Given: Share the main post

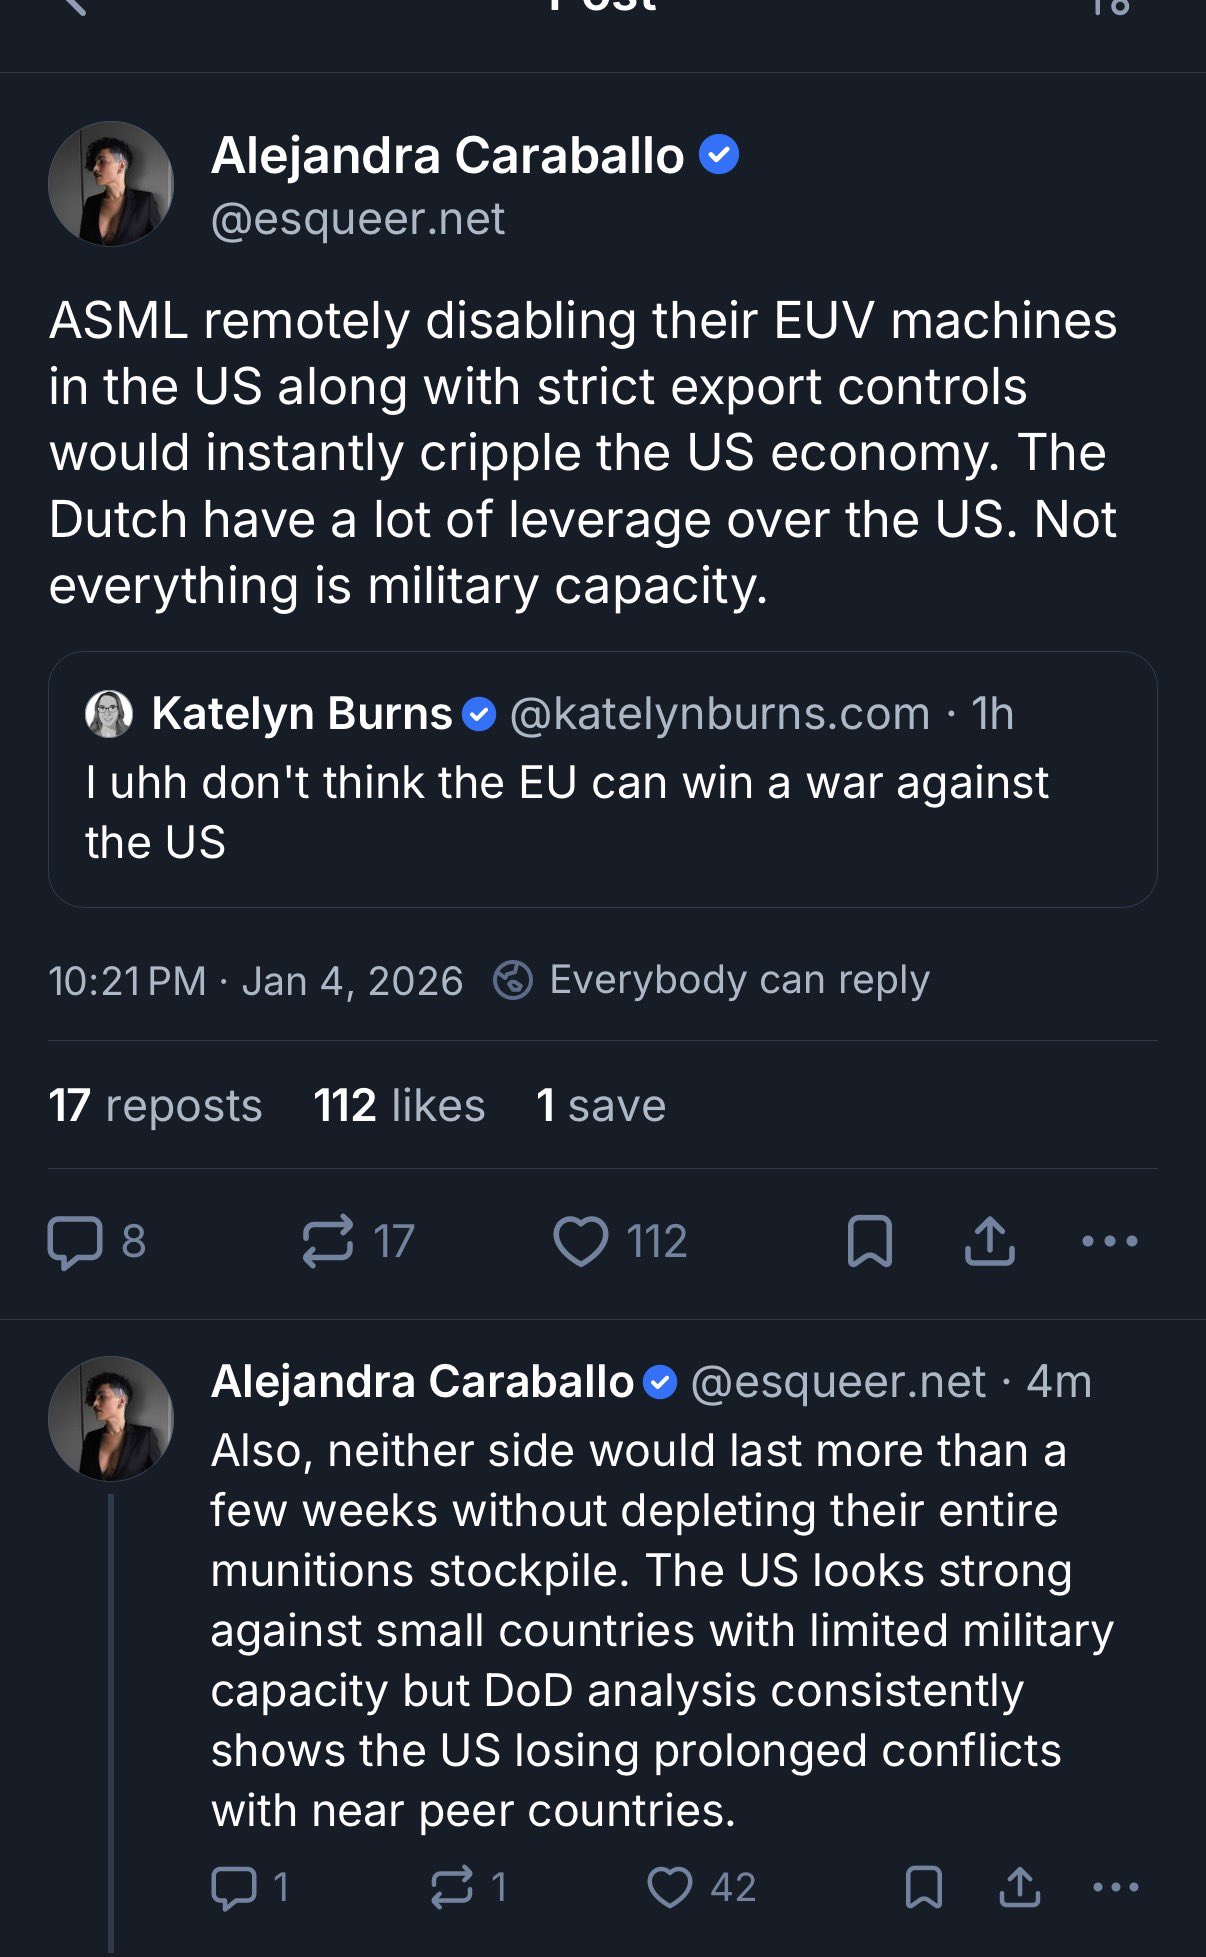Looking at the screenshot, I should (x=989, y=1241).
